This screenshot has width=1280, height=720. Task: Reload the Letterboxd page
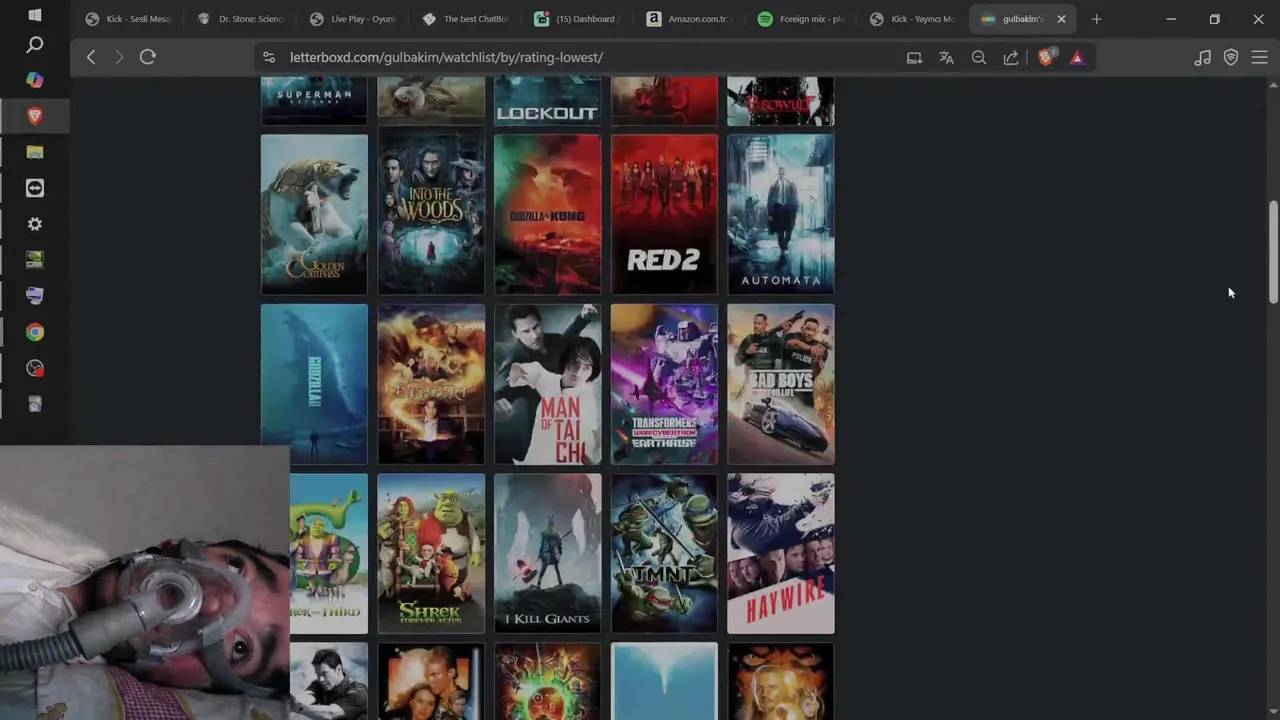pos(148,57)
